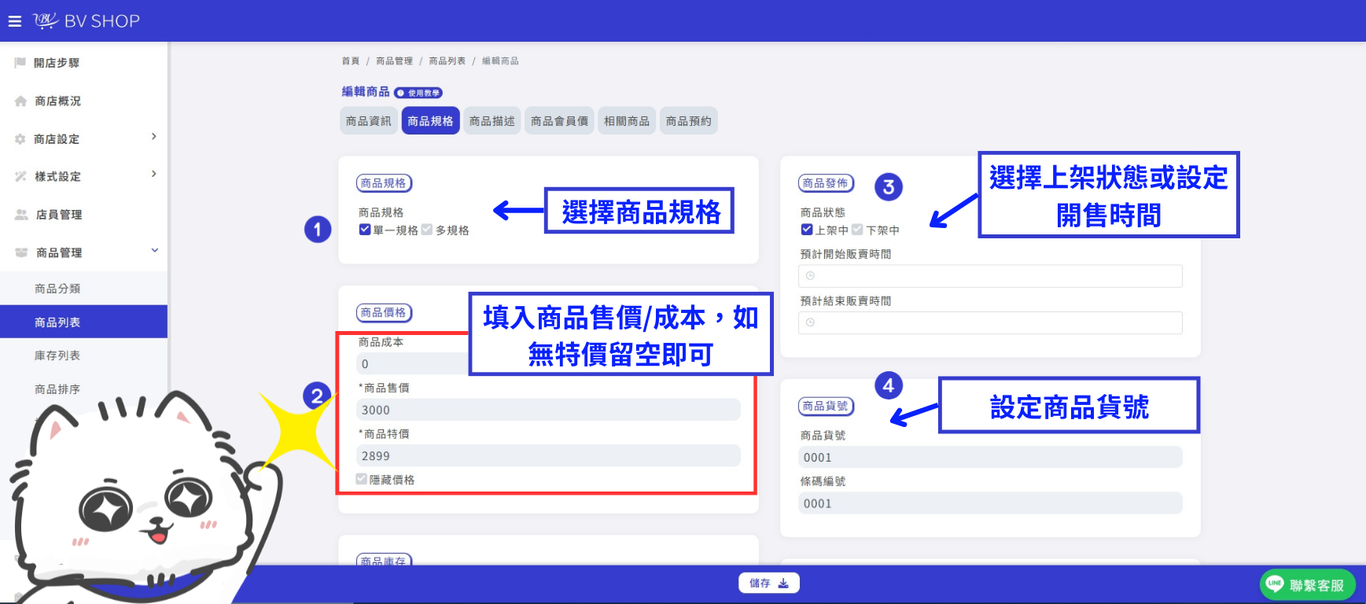This screenshot has width=1366, height=604.
Task: Click 商品列表 in the breadcrumb
Action: click(447, 61)
